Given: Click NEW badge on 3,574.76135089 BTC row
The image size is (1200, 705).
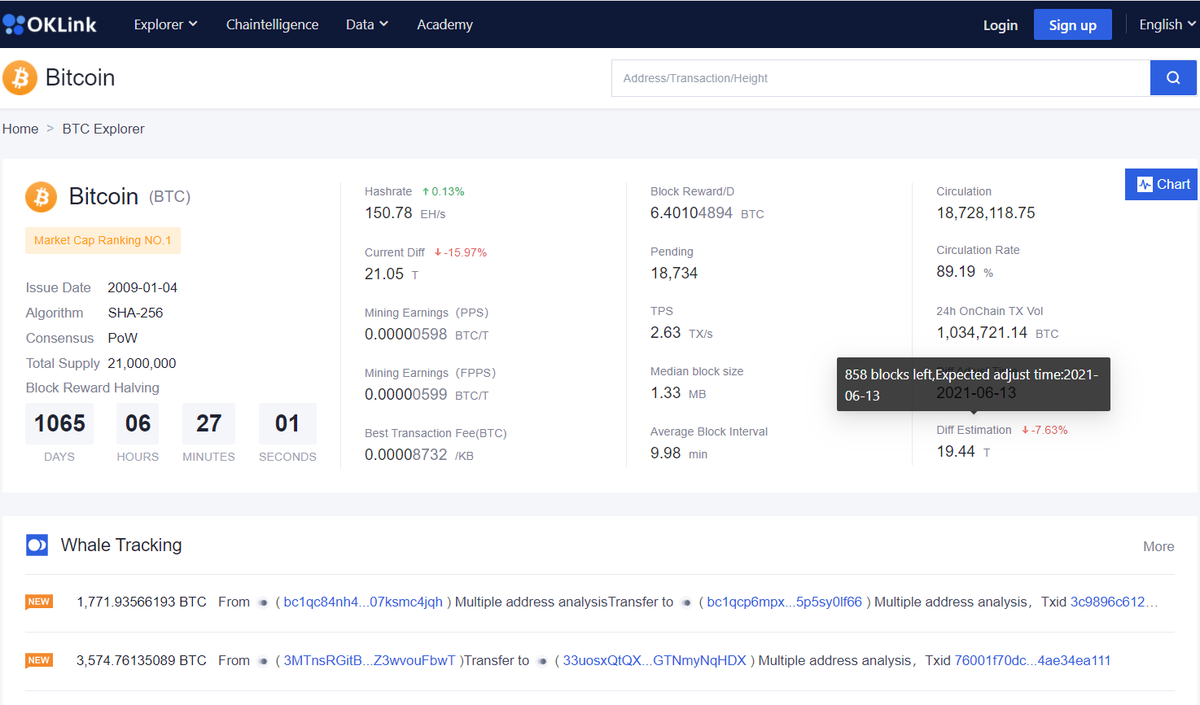Looking at the screenshot, I should pos(39,660).
